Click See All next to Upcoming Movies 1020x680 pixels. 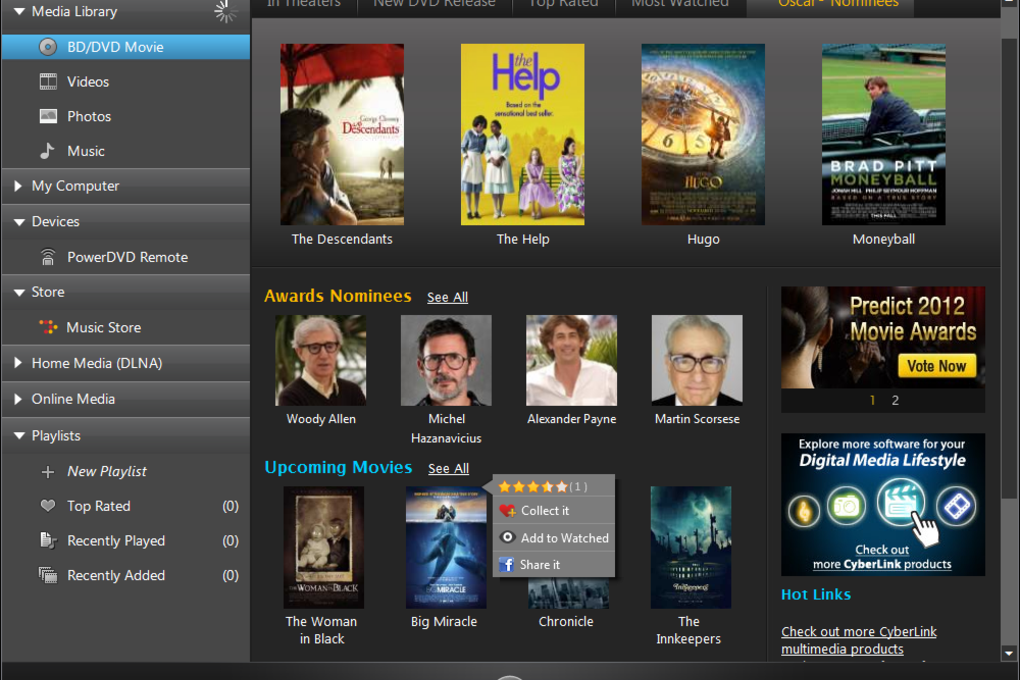pyautogui.click(x=448, y=468)
